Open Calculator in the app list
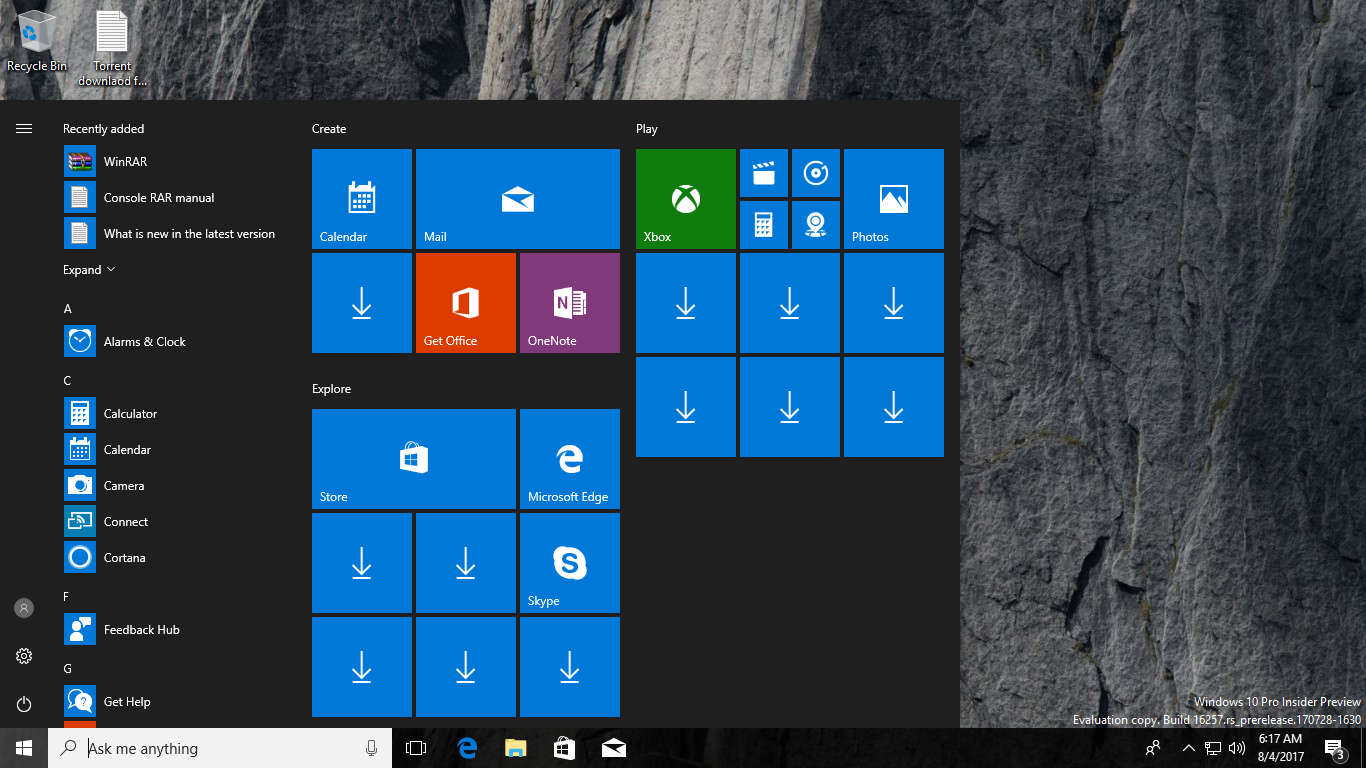Viewport: 1366px width, 768px height. point(176,413)
